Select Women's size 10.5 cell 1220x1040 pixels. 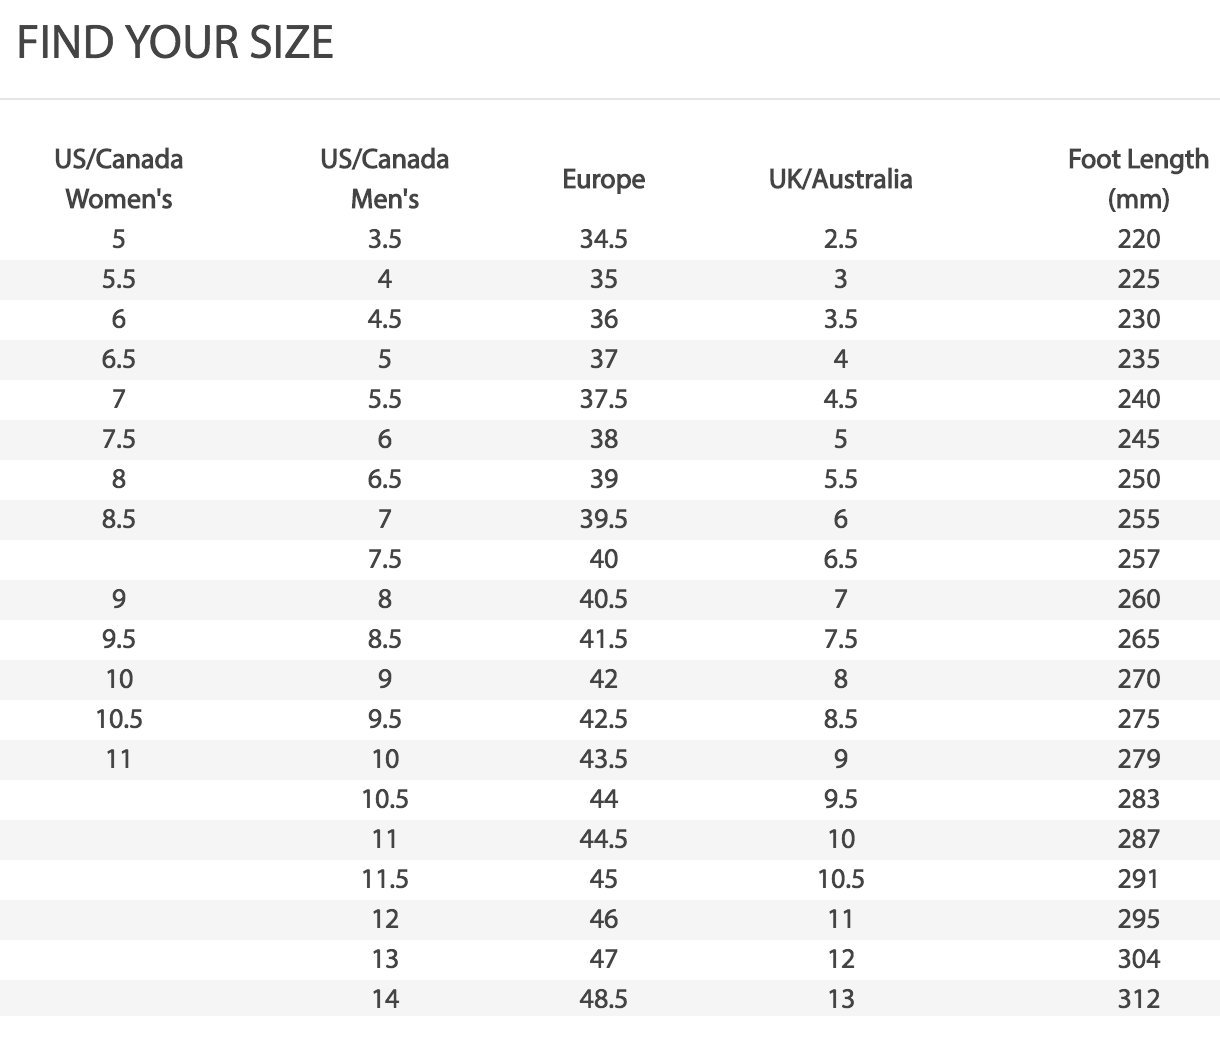click(119, 719)
